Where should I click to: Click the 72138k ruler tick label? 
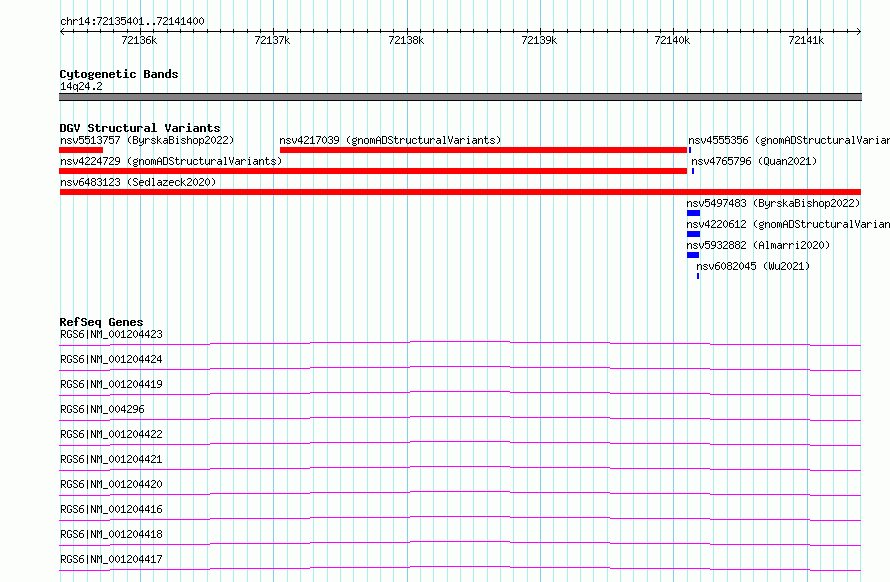[x=406, y=40]
